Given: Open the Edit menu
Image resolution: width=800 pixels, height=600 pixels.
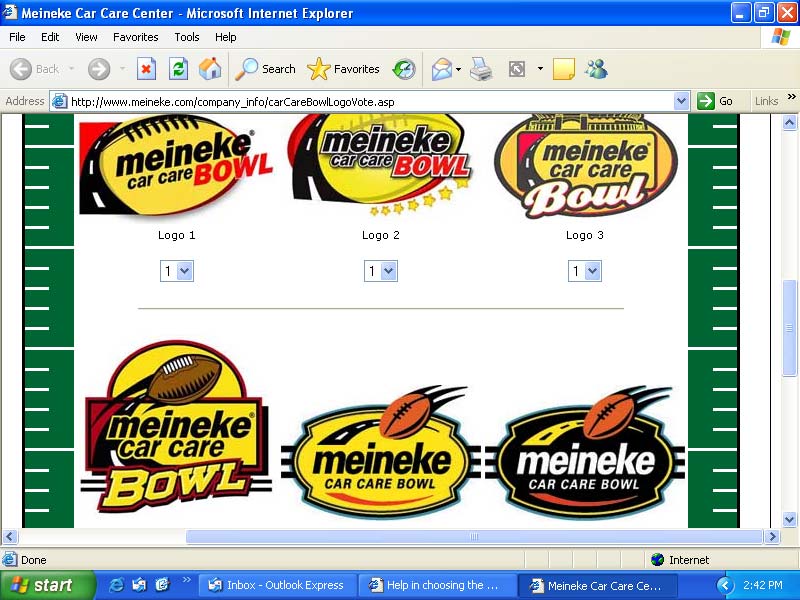Looking at the screenshot, I should [50, 37].
